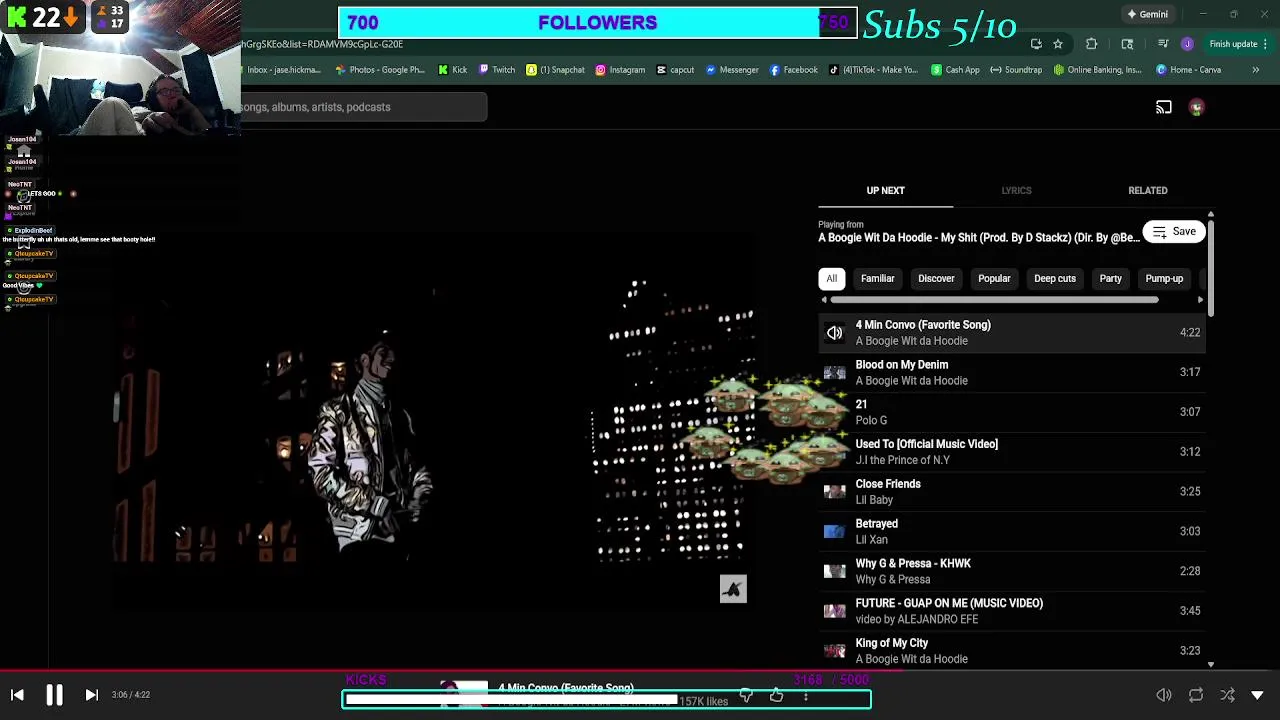Play Close Friends by Lil Baby
This screenshot has height=720, width=1280.
tap(1011, 492)
